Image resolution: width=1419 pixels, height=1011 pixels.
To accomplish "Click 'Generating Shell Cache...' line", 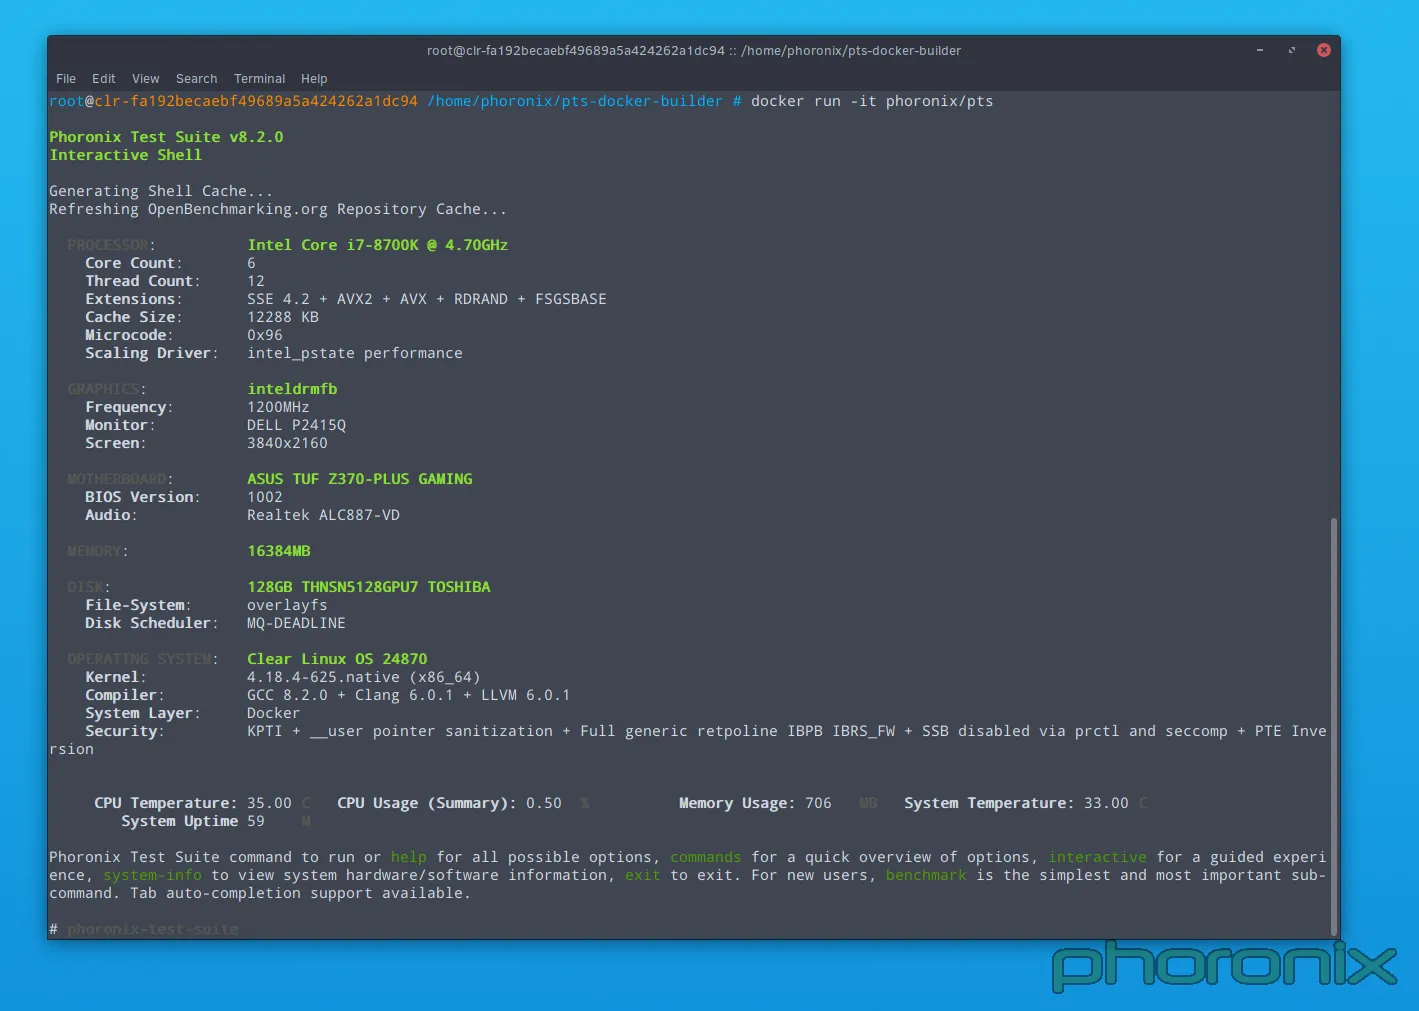I will pos(161,191).
